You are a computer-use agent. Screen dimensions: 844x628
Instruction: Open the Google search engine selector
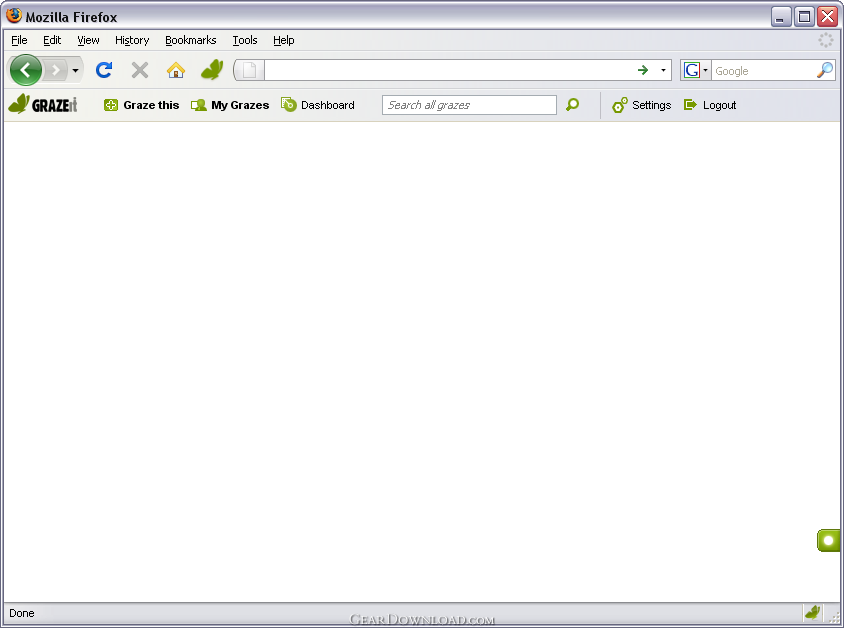(x=695, y=70)
